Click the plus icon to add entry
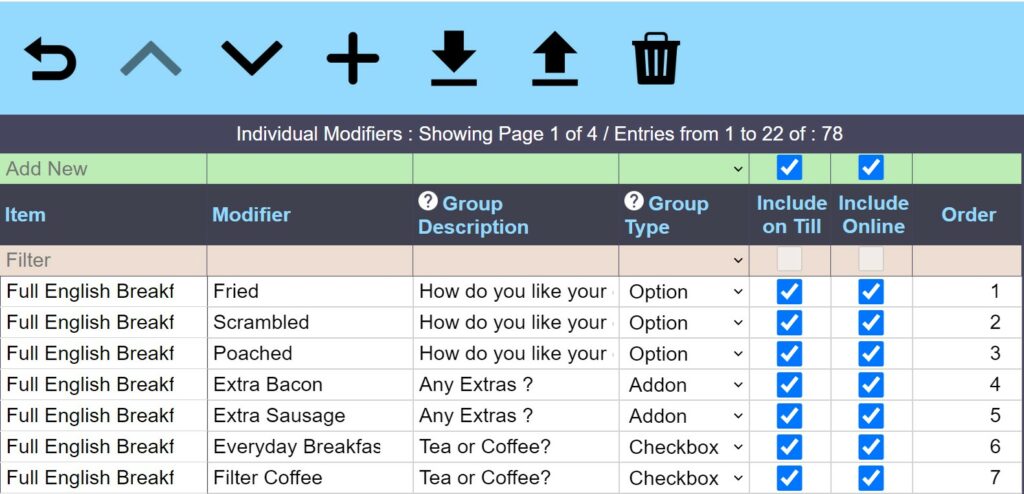 [x=353, y=58]
